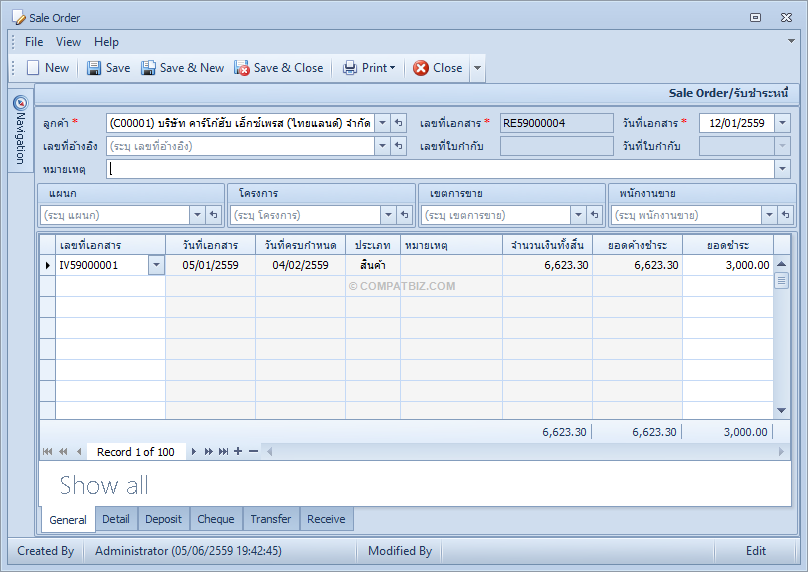Viewport: 808px width, 572px height.
Task: Sort by ยอดค้างชำระ column header
Action: click(637, 245)
